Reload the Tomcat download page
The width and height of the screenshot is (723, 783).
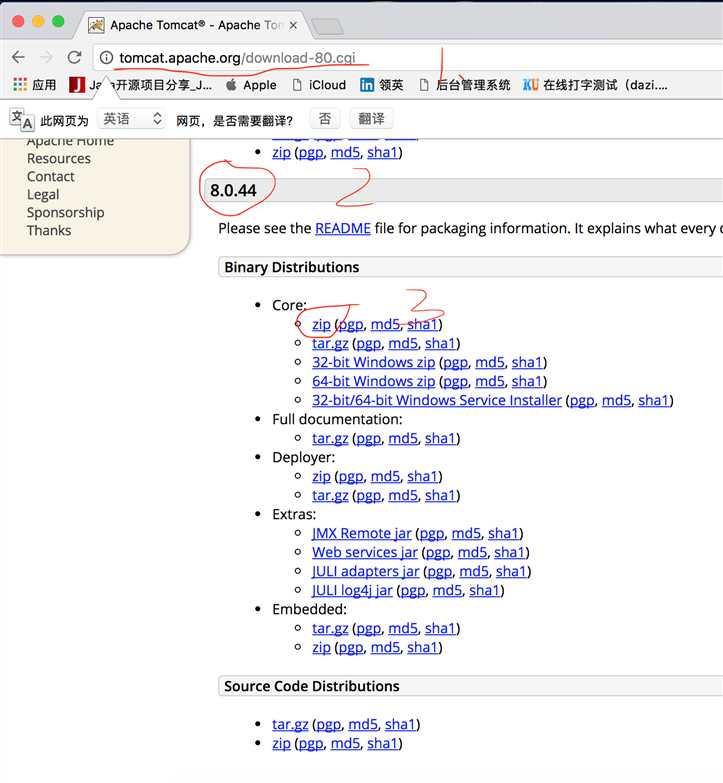pyautogui.click(x=74, y=57)
